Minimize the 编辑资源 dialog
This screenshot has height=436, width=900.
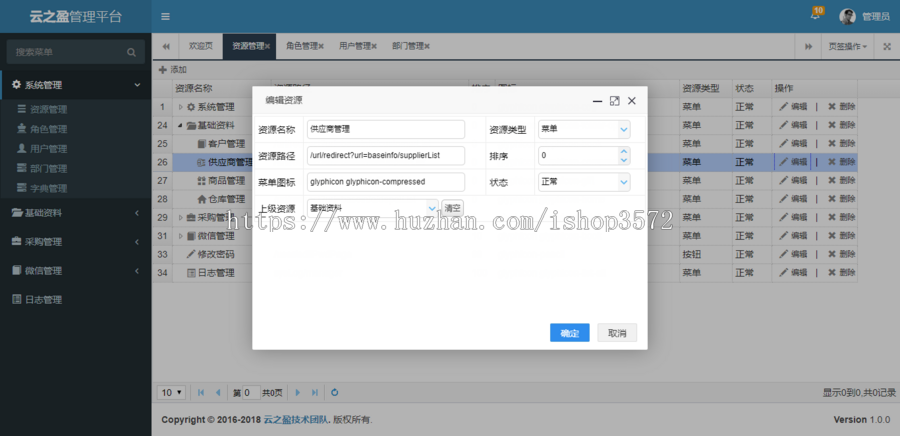click(598, 101)
